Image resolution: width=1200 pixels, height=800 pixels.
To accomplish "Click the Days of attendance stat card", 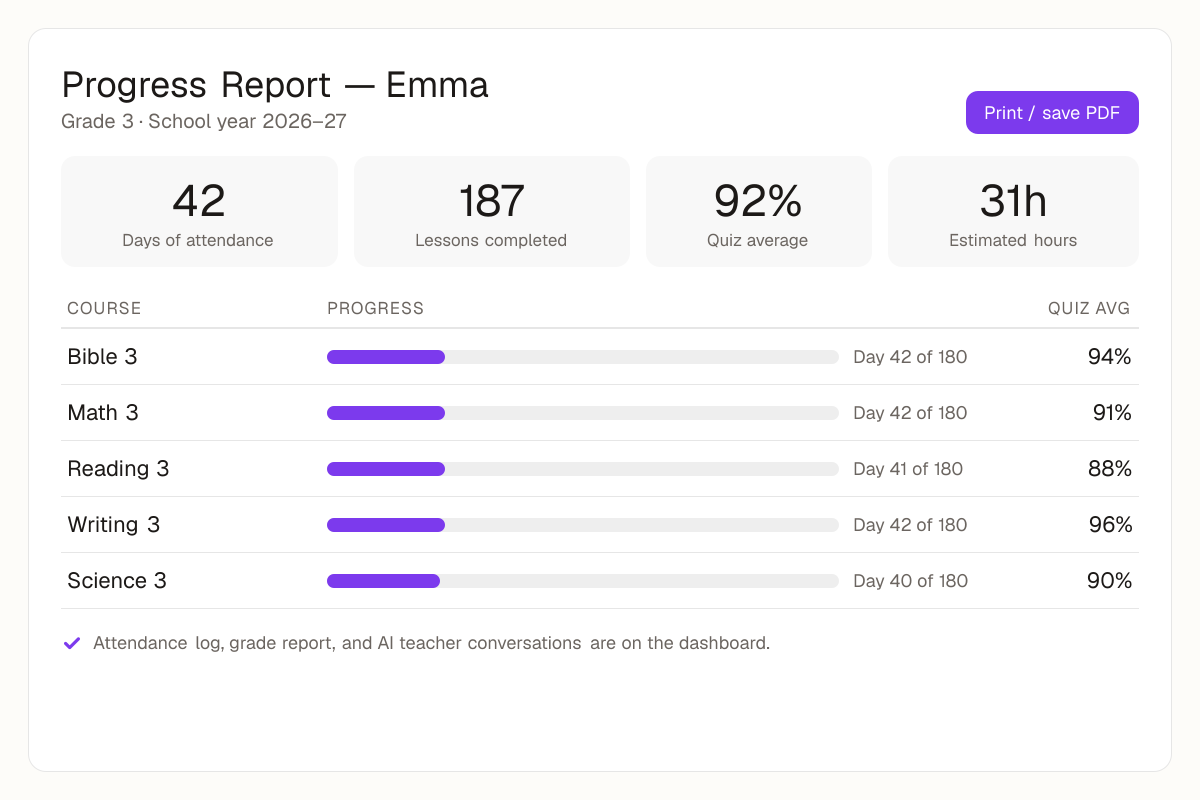I will click(199, 211).
